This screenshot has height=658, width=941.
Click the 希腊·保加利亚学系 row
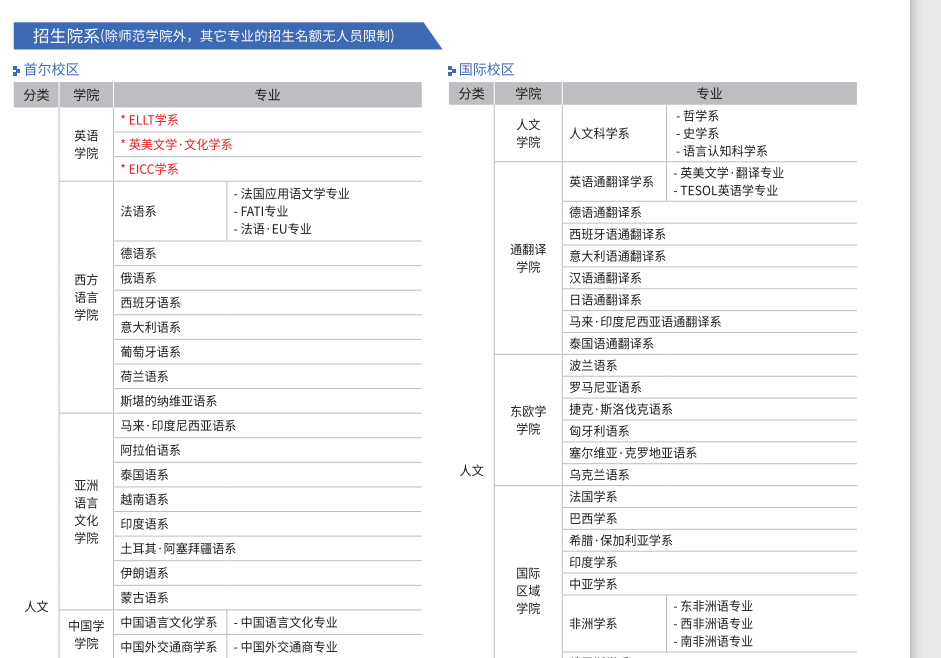tap(710, 541)
